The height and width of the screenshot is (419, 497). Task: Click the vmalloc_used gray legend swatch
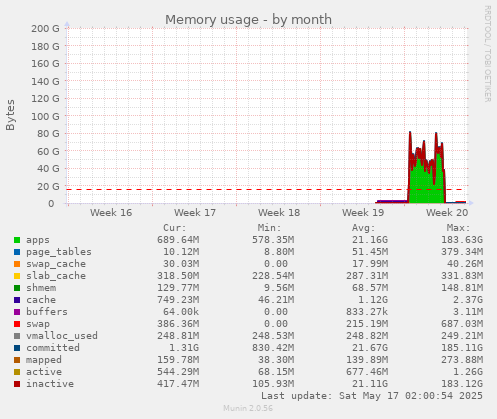[17, 336]
